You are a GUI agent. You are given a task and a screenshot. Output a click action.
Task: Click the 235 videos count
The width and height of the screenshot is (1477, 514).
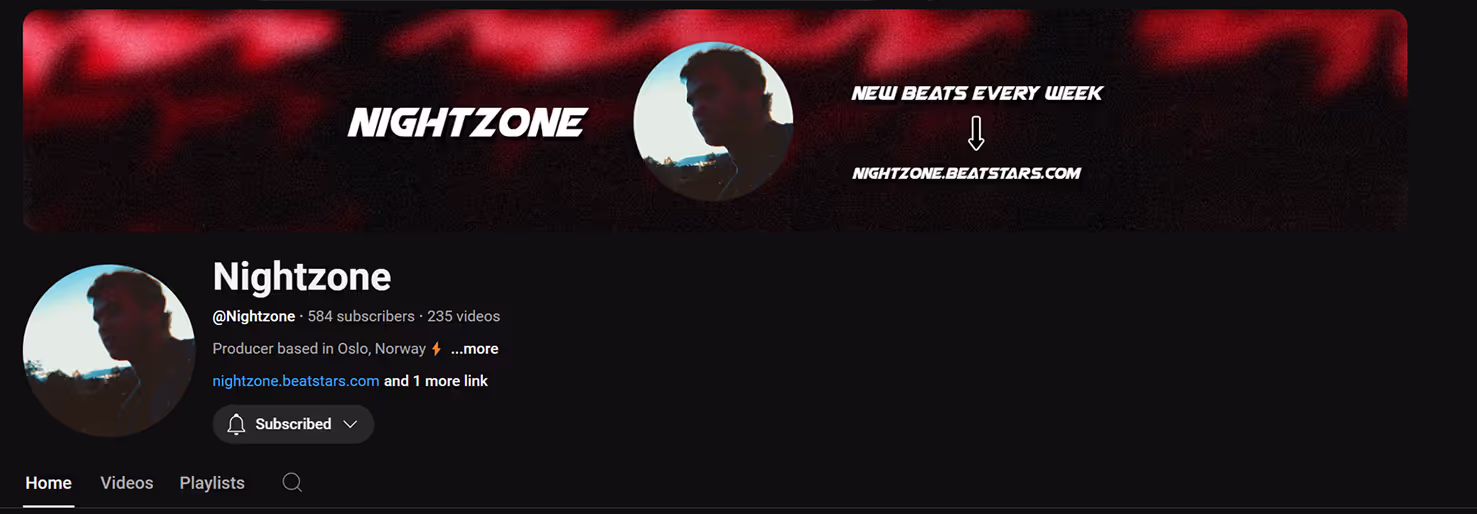pyautogui.click(x=463, y=316)
